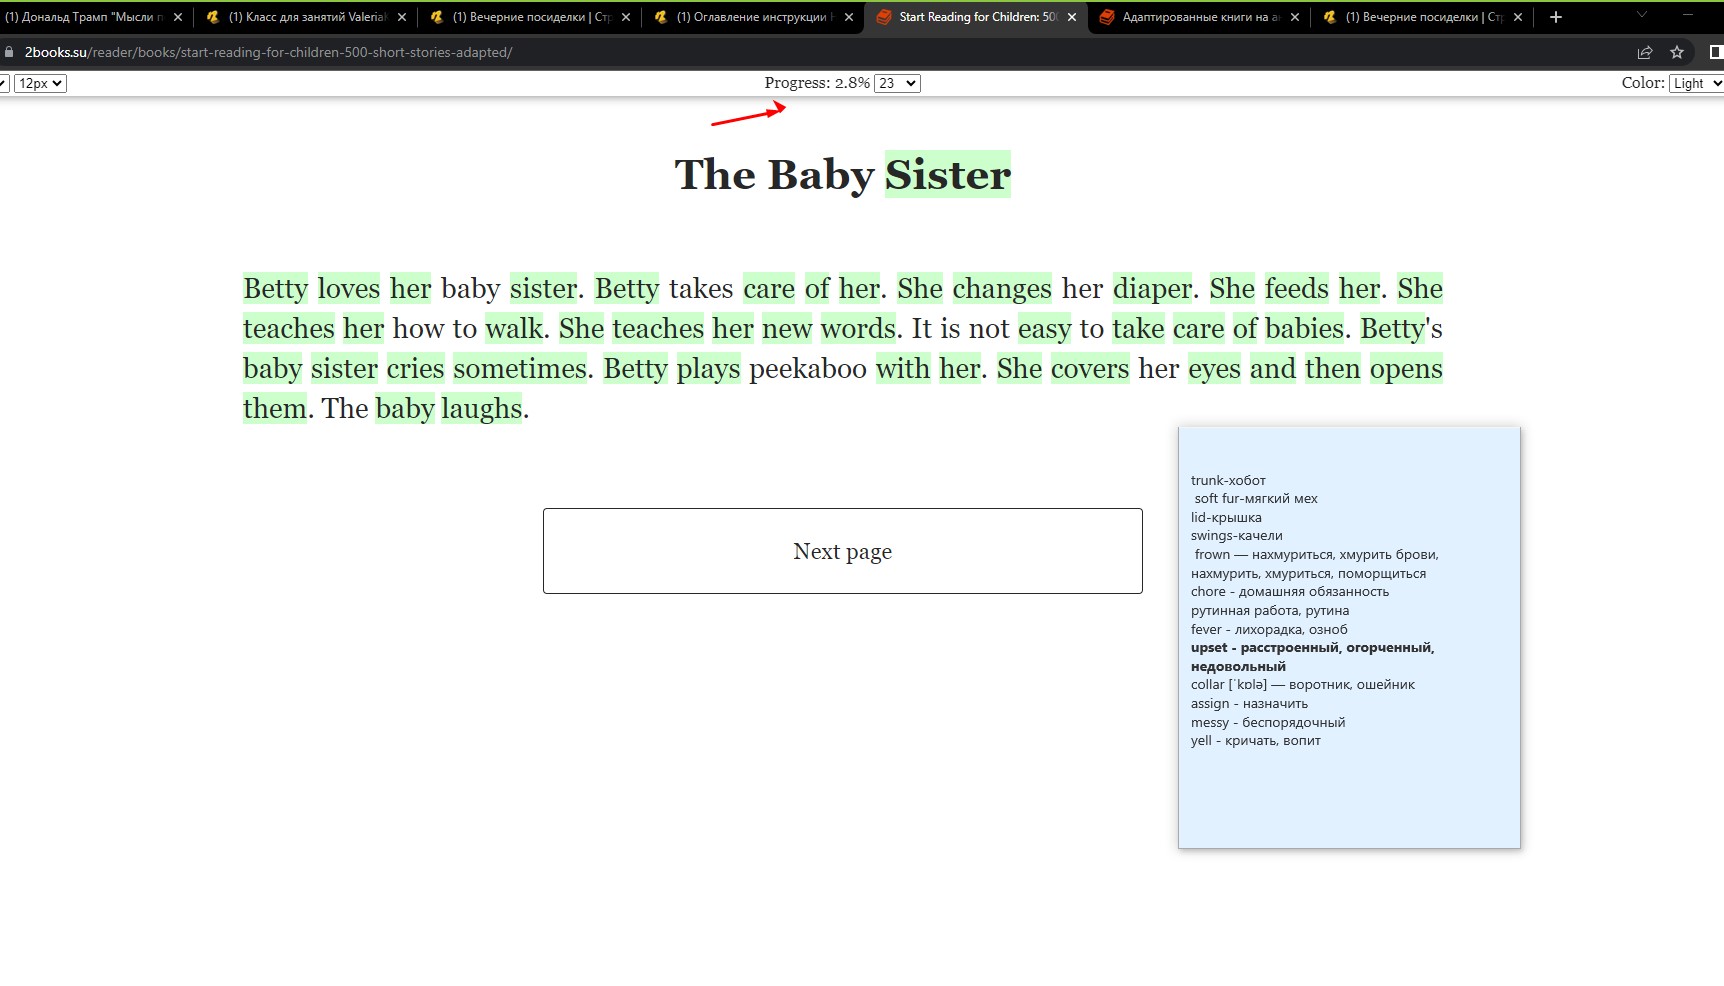Click the site lock icon
The width and height of the screenshot is (1724, 986).
pyautogui.click(x=10, y=52)
